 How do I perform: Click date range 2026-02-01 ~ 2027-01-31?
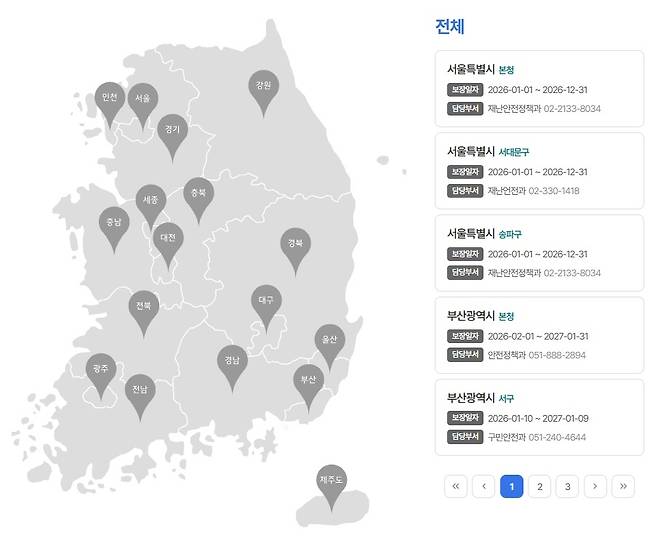(538, 337)
